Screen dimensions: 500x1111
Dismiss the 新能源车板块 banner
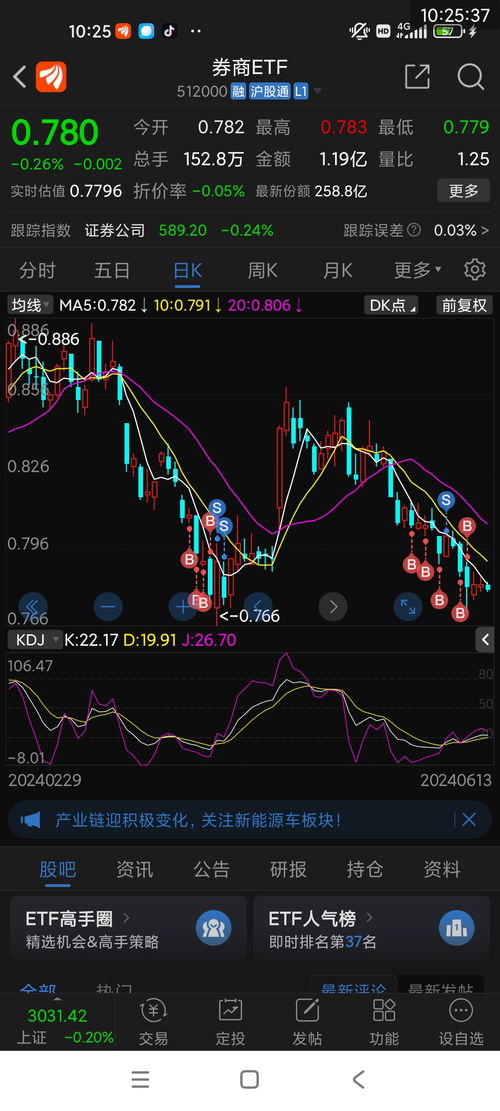(x=469, y=820)
